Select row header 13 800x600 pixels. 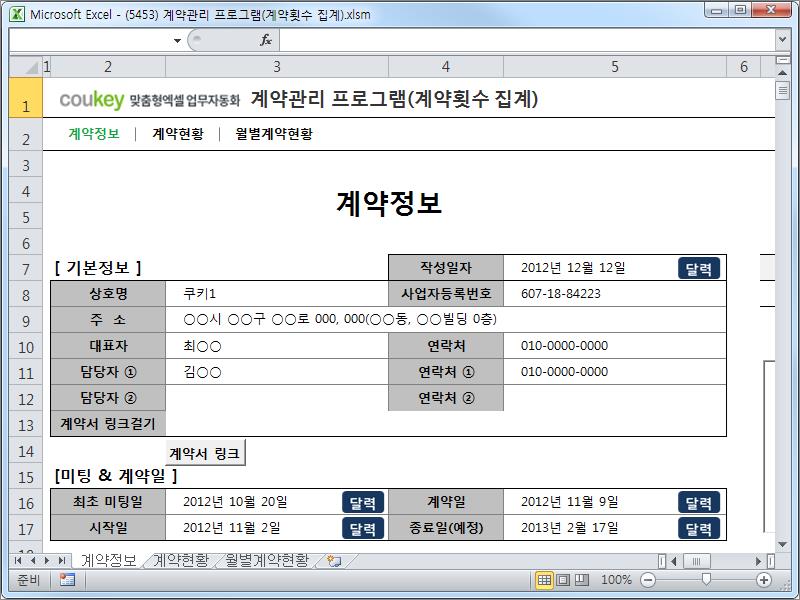26,425
